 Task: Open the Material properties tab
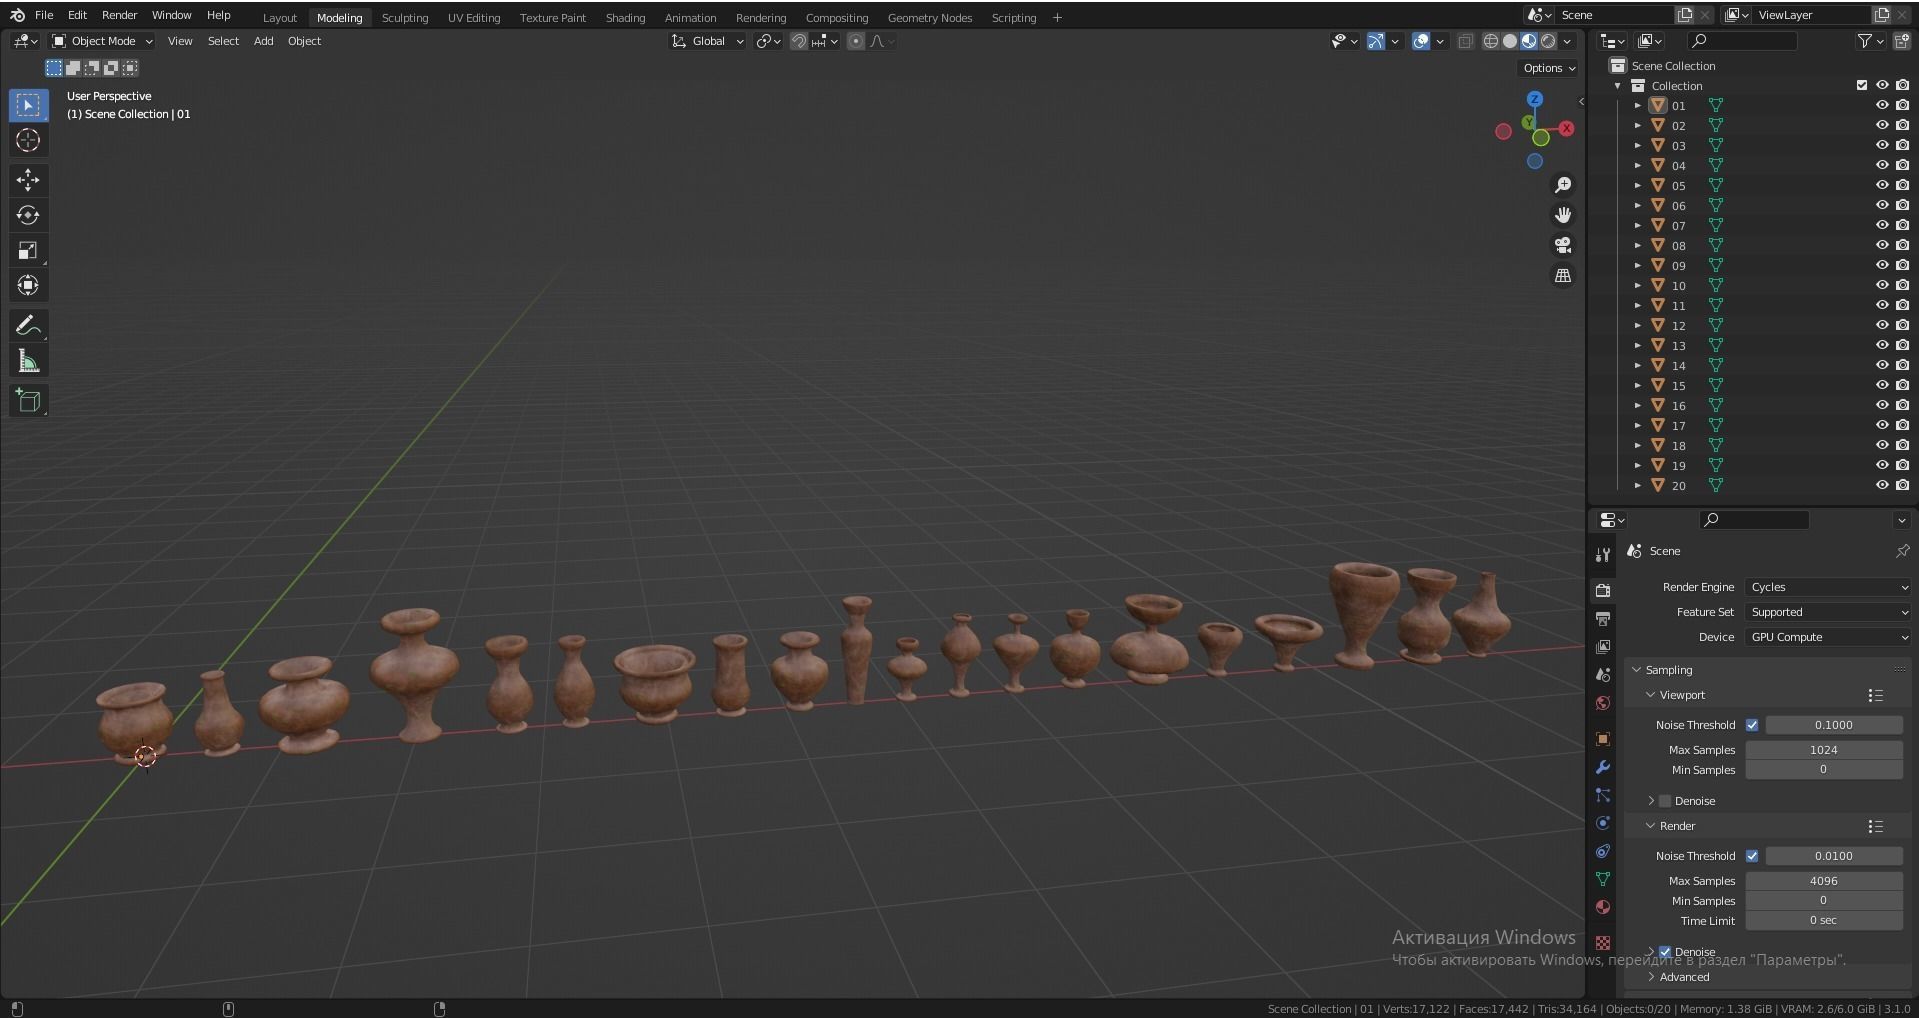pyautogui.click(x=1603, y=907)
